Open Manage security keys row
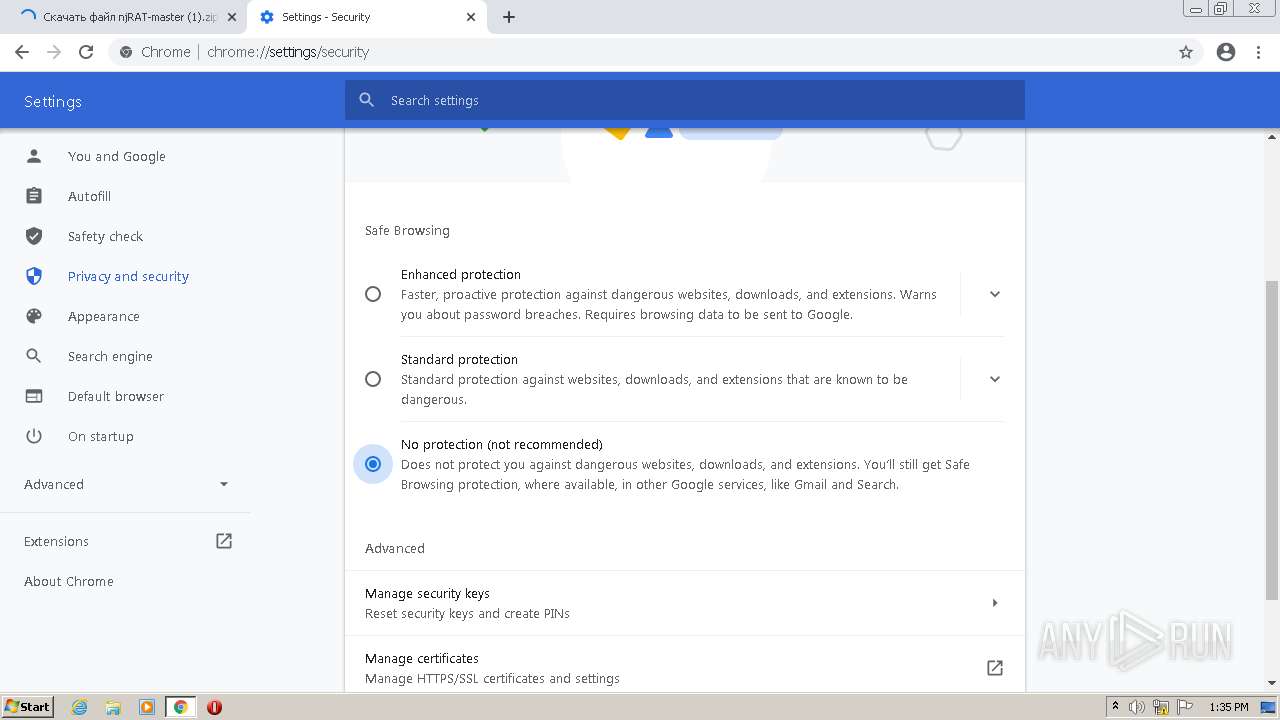 (x=685, y=603)
